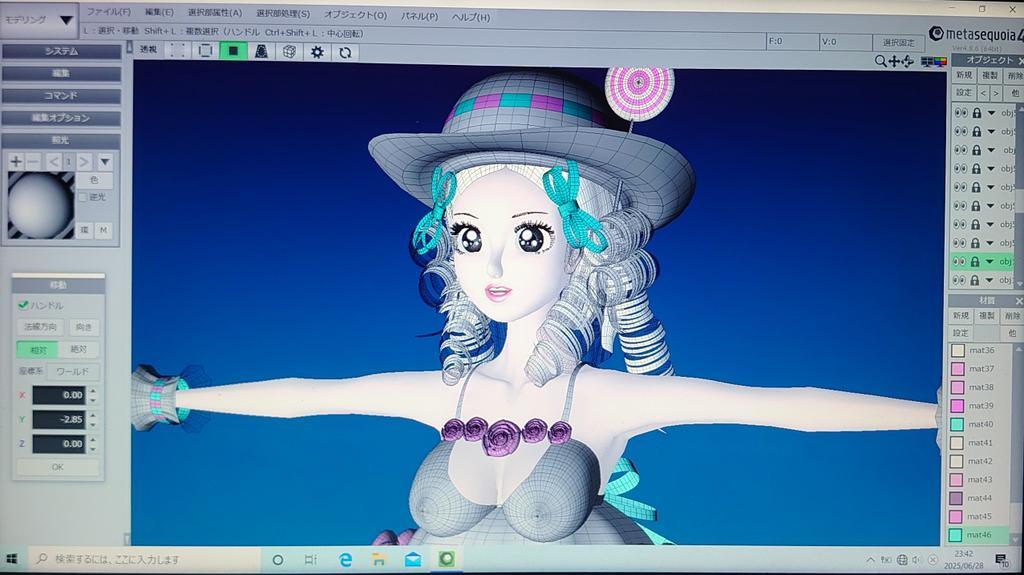Open the モデリング mode dropdown
The width and height of the screenshot is (1024, 575).
(x=39, y=20)
